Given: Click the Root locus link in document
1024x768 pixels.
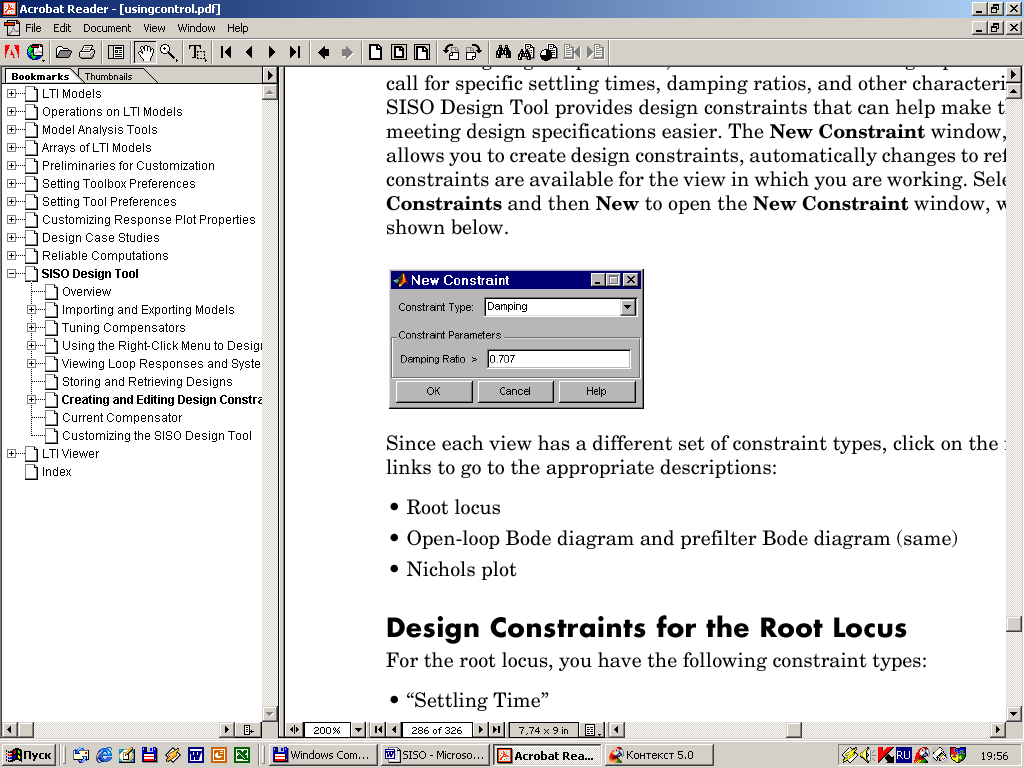Looking at the screenshot, I should click(x=453, y=507).
